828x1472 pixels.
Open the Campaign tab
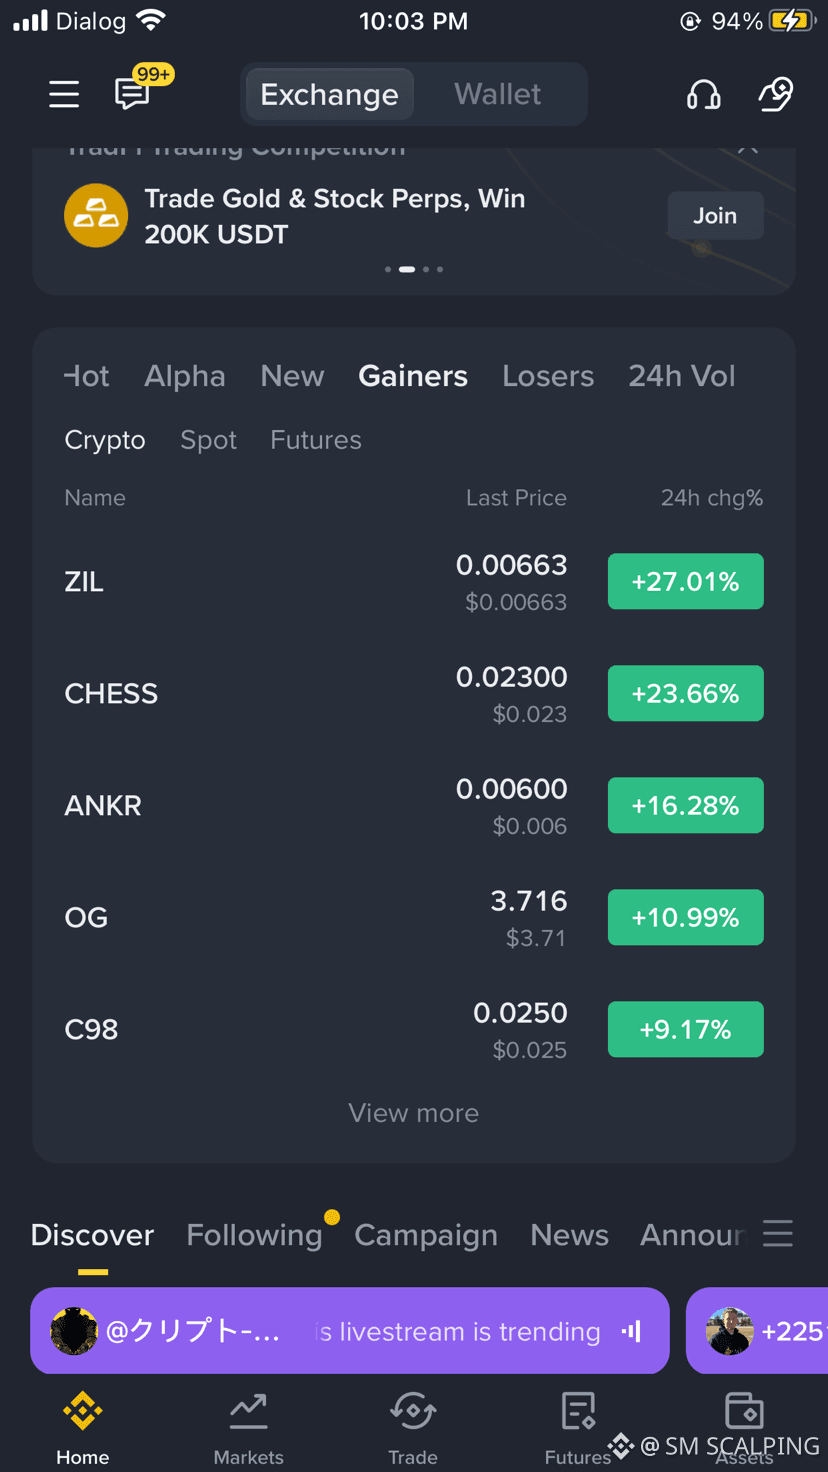pos(426,1235)
